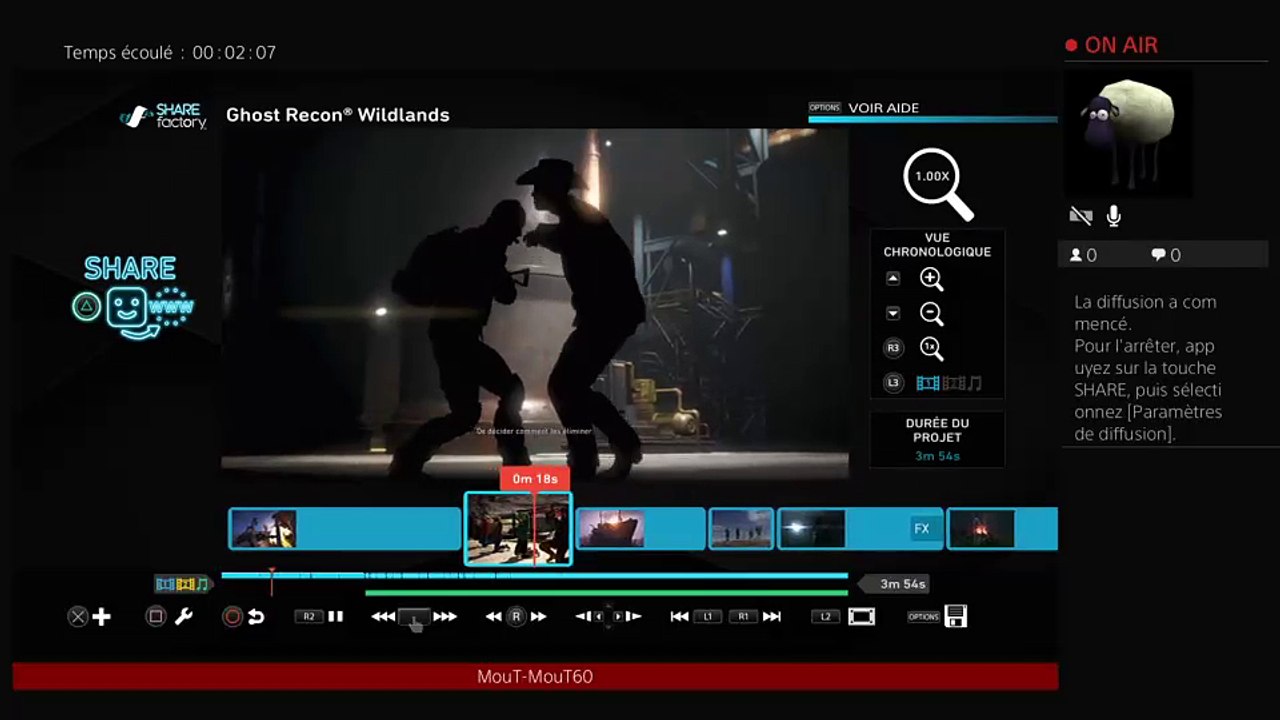
Task: Click the Ghost Recon Wildlands project title
Action: 338,115
